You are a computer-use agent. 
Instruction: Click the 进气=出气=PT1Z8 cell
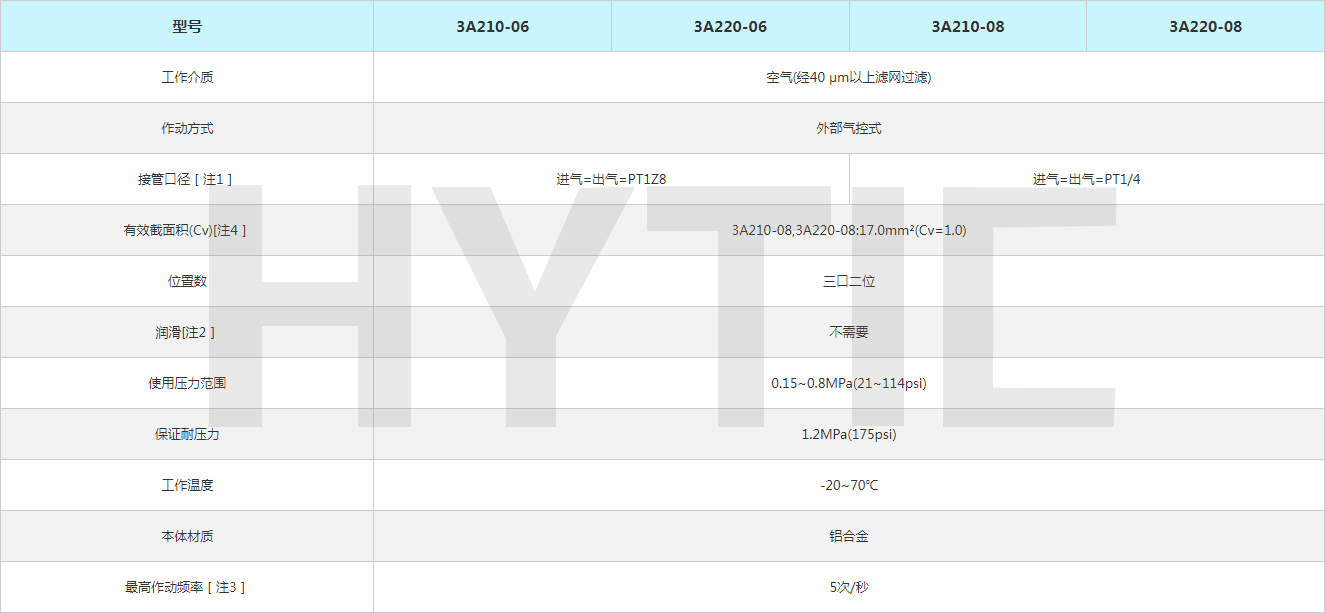pos(612,179)
